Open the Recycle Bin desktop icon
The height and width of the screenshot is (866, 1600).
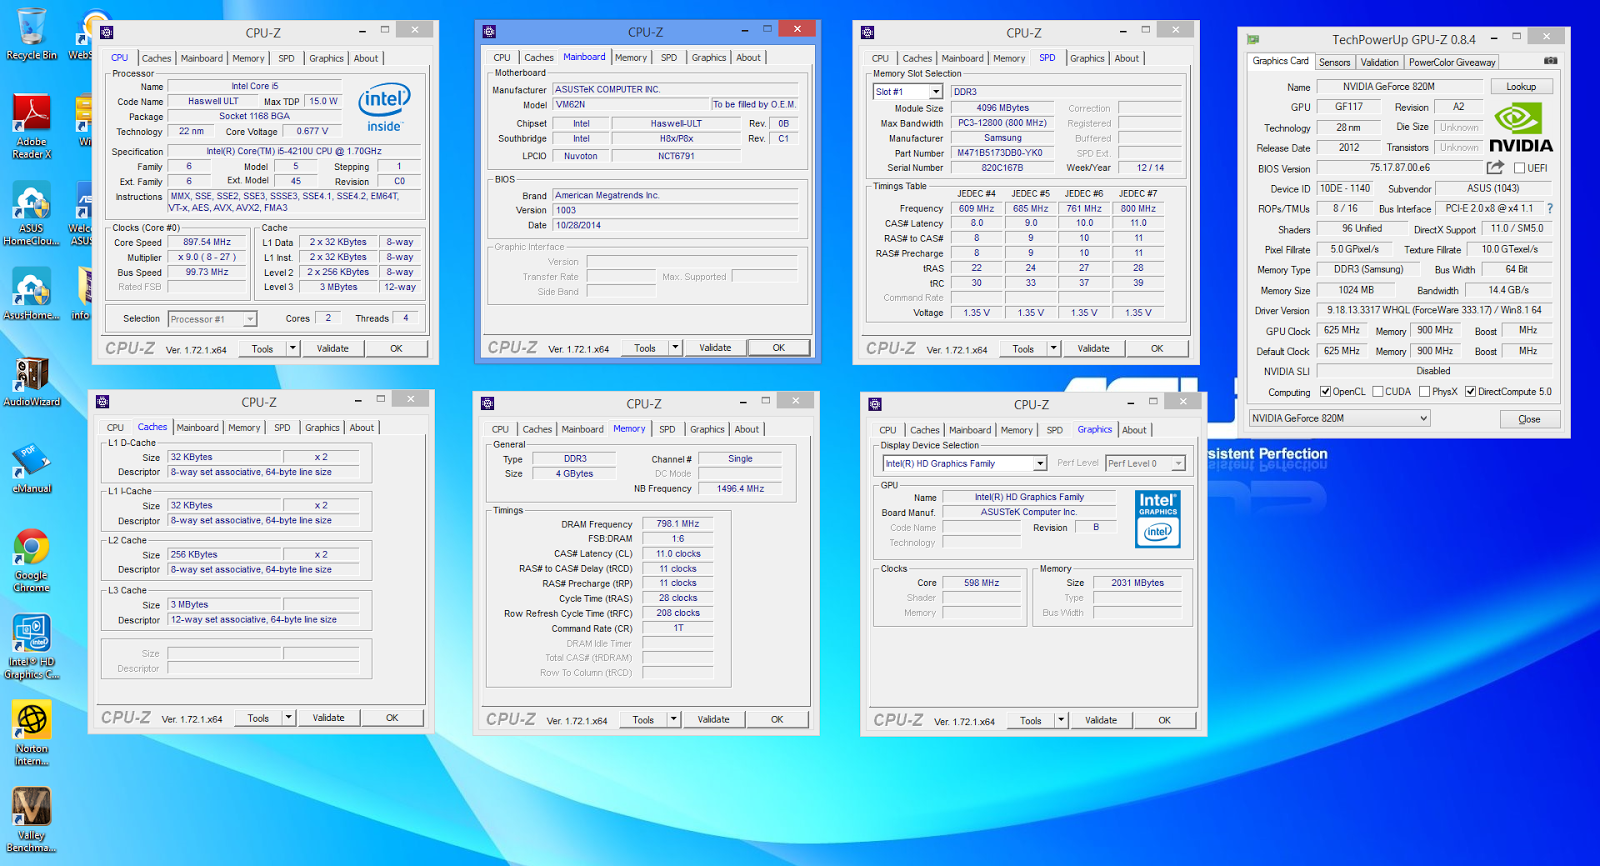[x=32, y=33]
